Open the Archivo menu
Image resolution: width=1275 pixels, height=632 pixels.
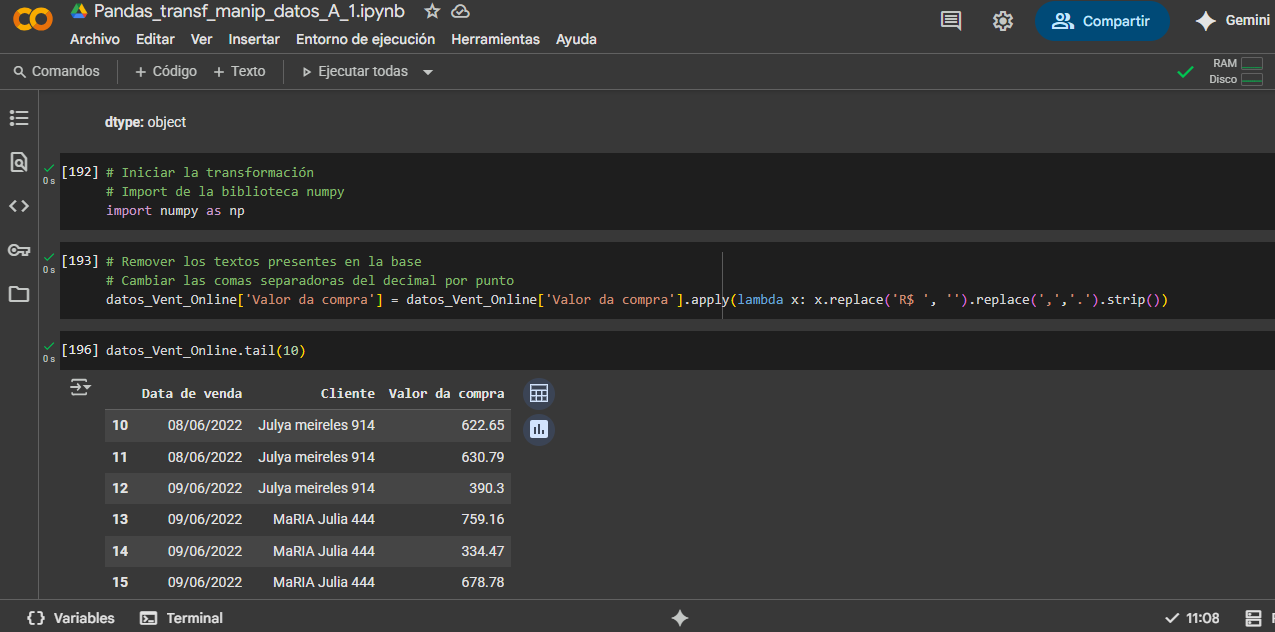click(x=95, y=39)
